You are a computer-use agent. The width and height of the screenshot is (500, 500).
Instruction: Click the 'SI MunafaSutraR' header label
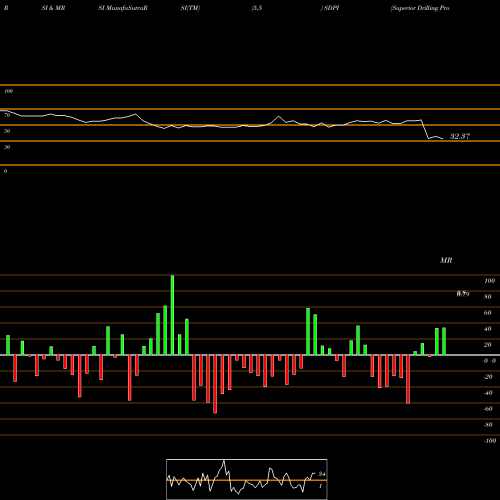[123, 8]
